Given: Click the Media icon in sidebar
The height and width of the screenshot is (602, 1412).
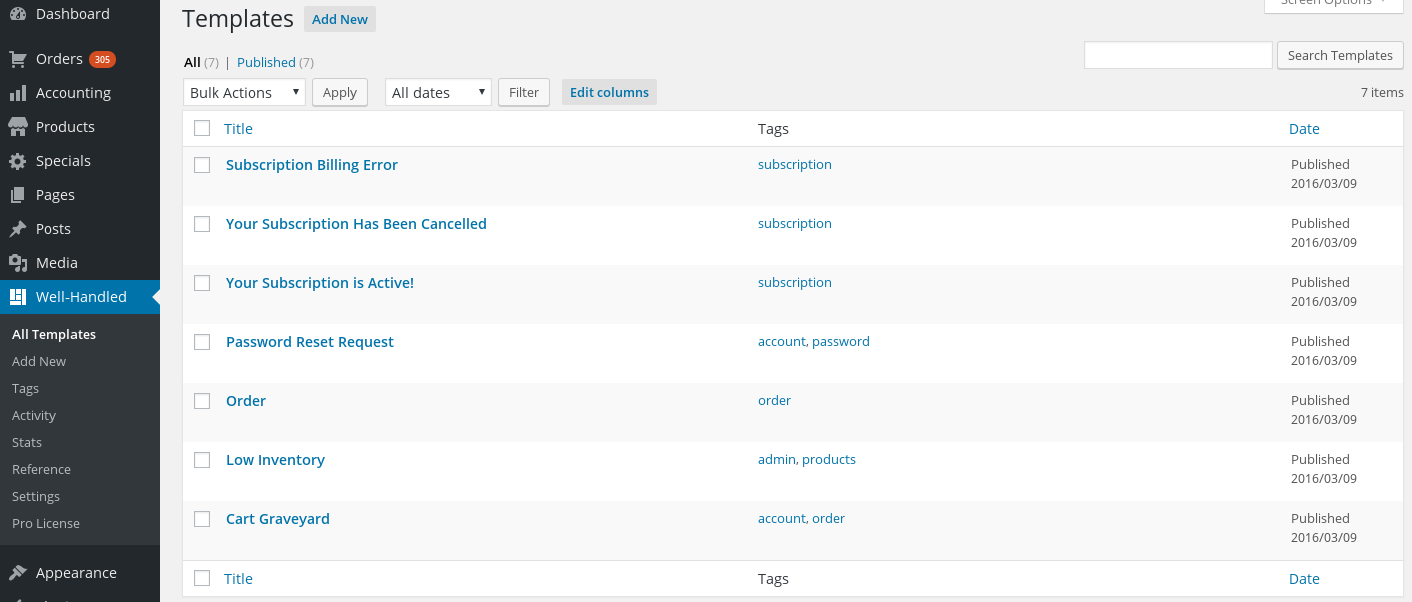Looking at the screenshot, I should (18, 263).
